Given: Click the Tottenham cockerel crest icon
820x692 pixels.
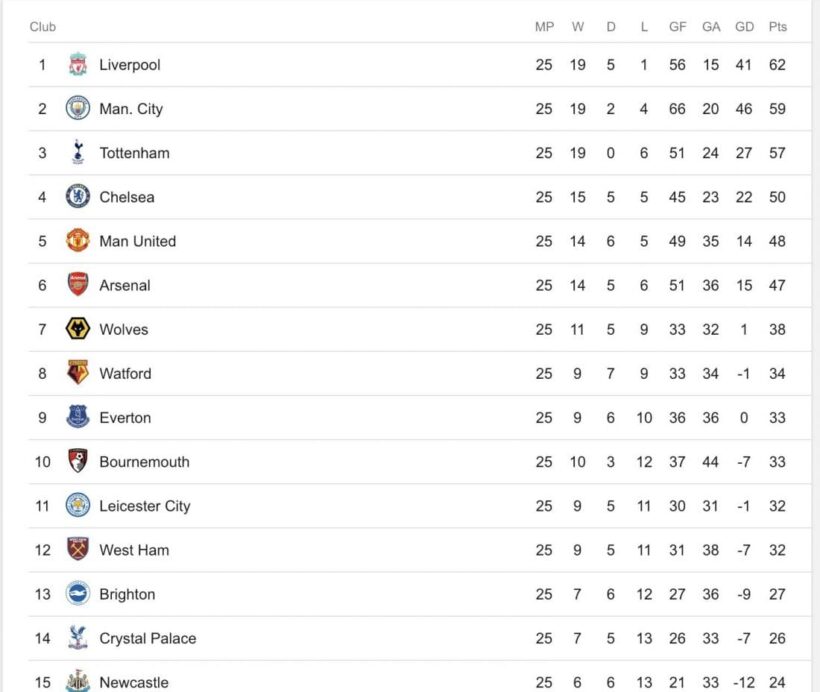Looking at the screenshot, I should pyautogui.click(x=78, y=153).
